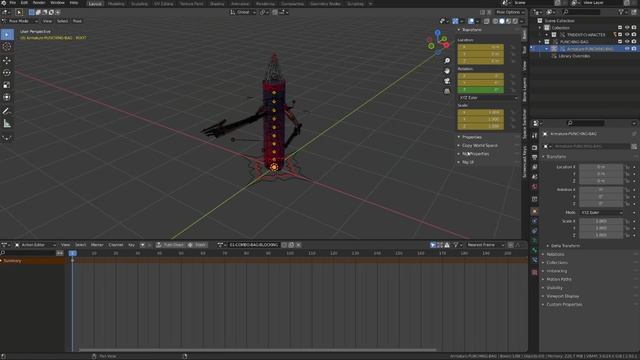Select the Scale tool
This screenshot has width=640, height=360.
point(7,85)
